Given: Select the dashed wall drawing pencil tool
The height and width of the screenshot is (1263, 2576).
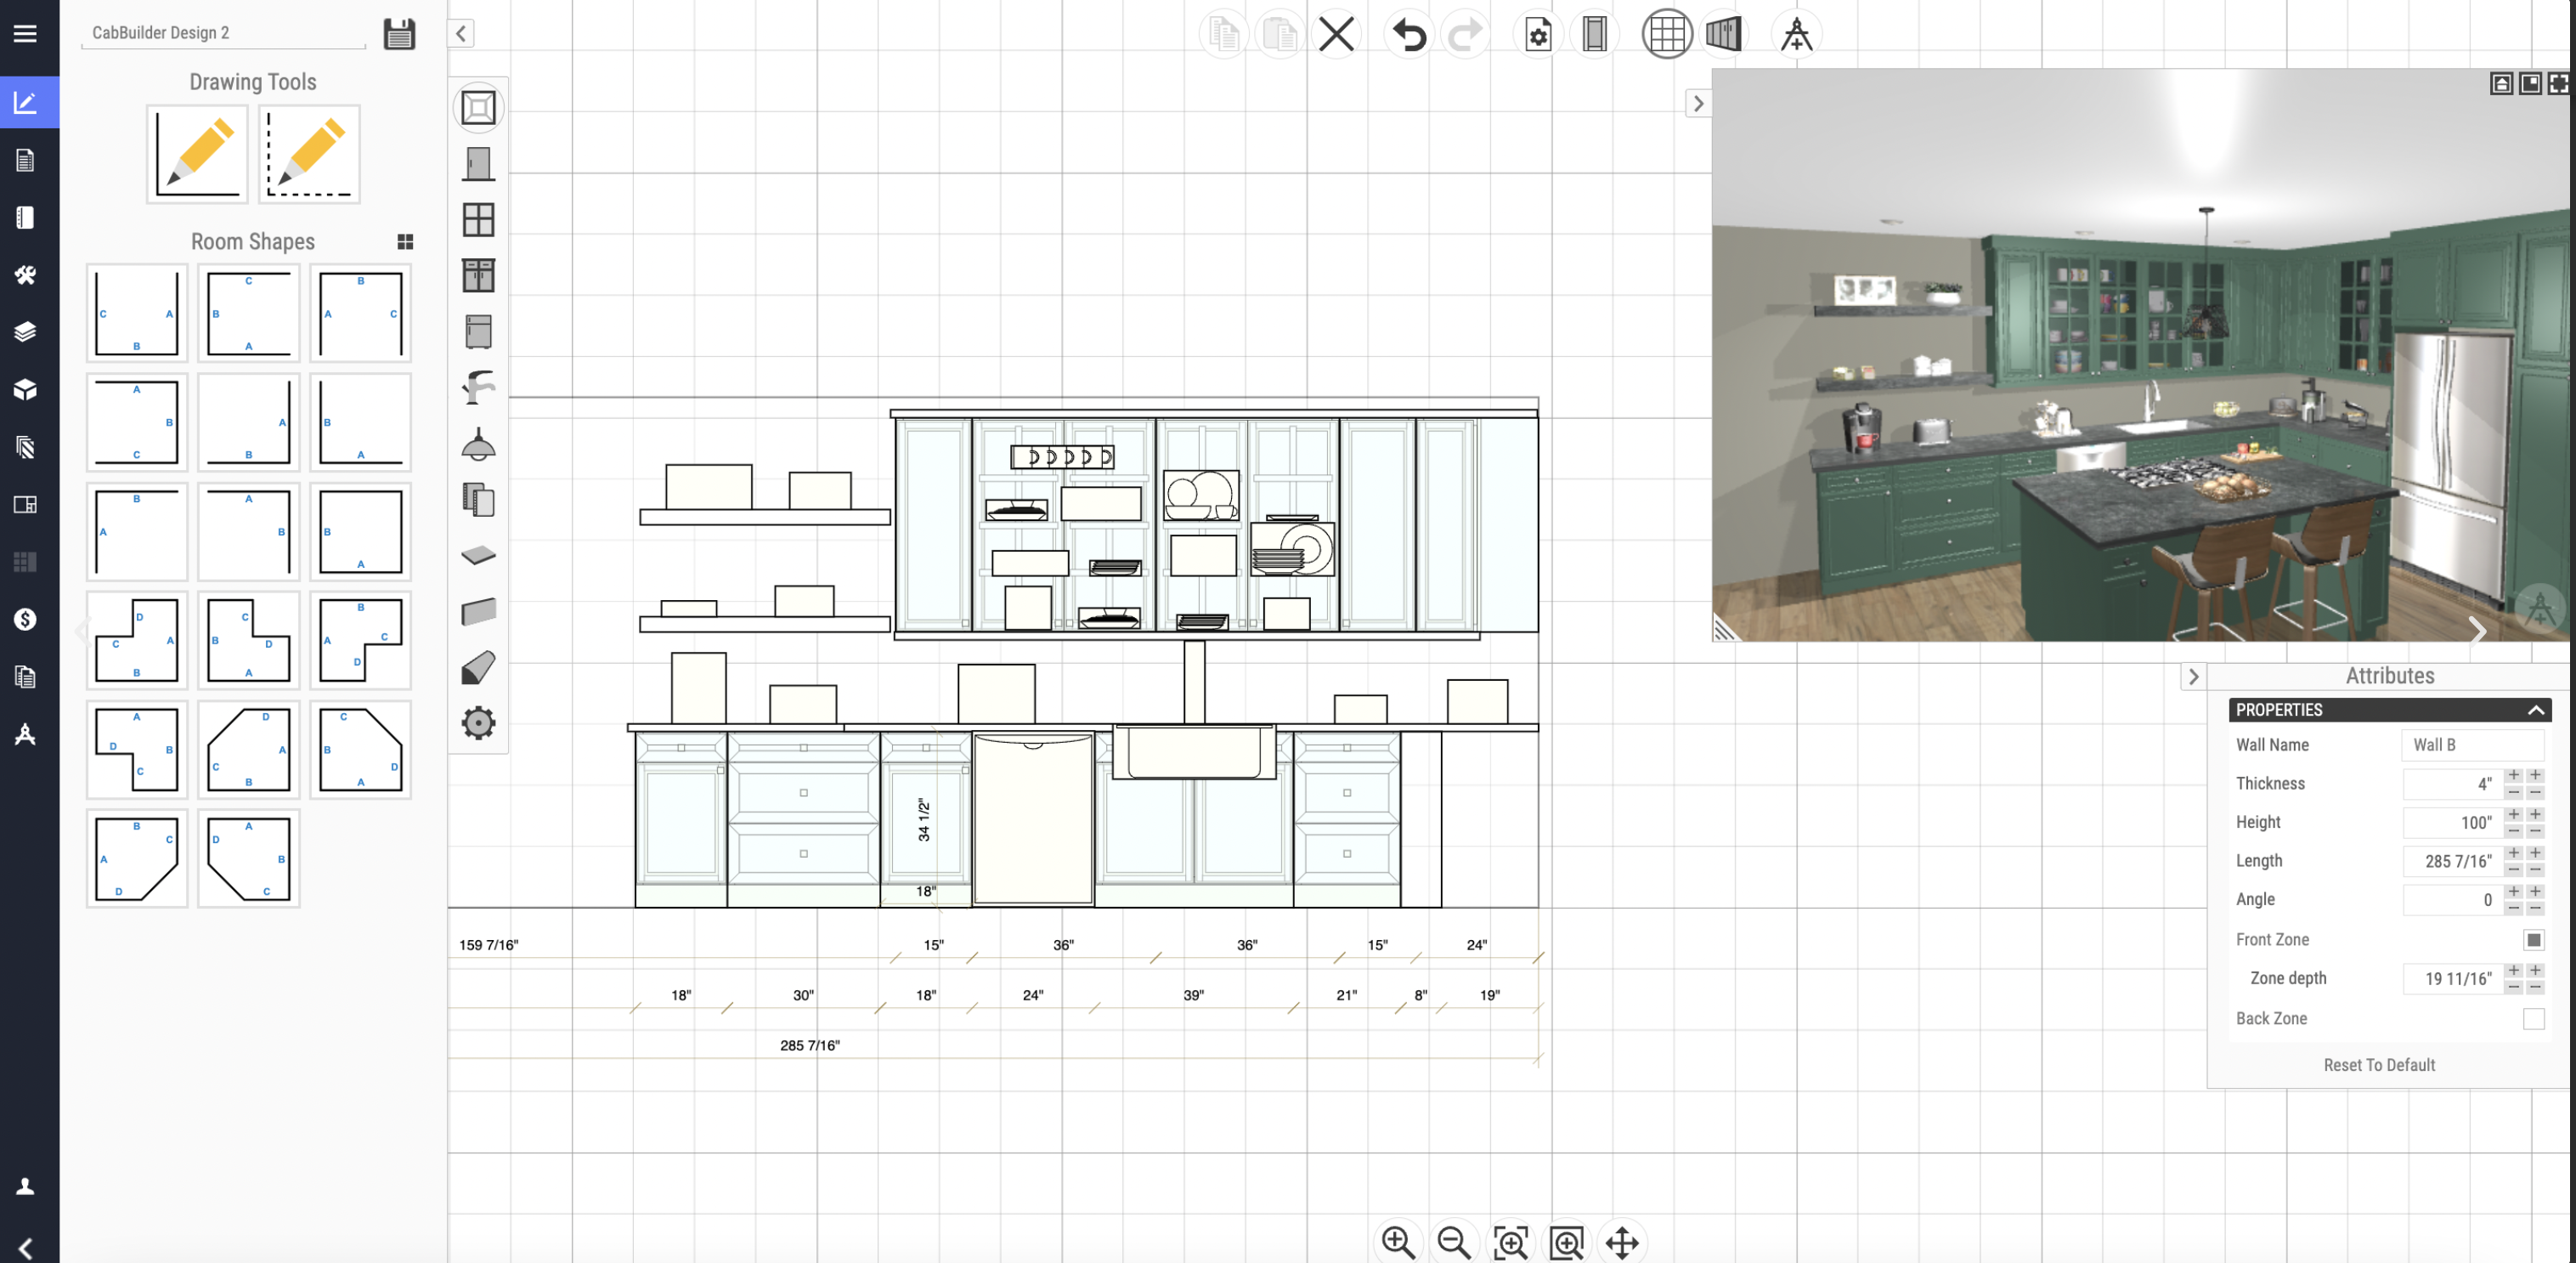Looking at the screenshot, I should pos(309,155).
